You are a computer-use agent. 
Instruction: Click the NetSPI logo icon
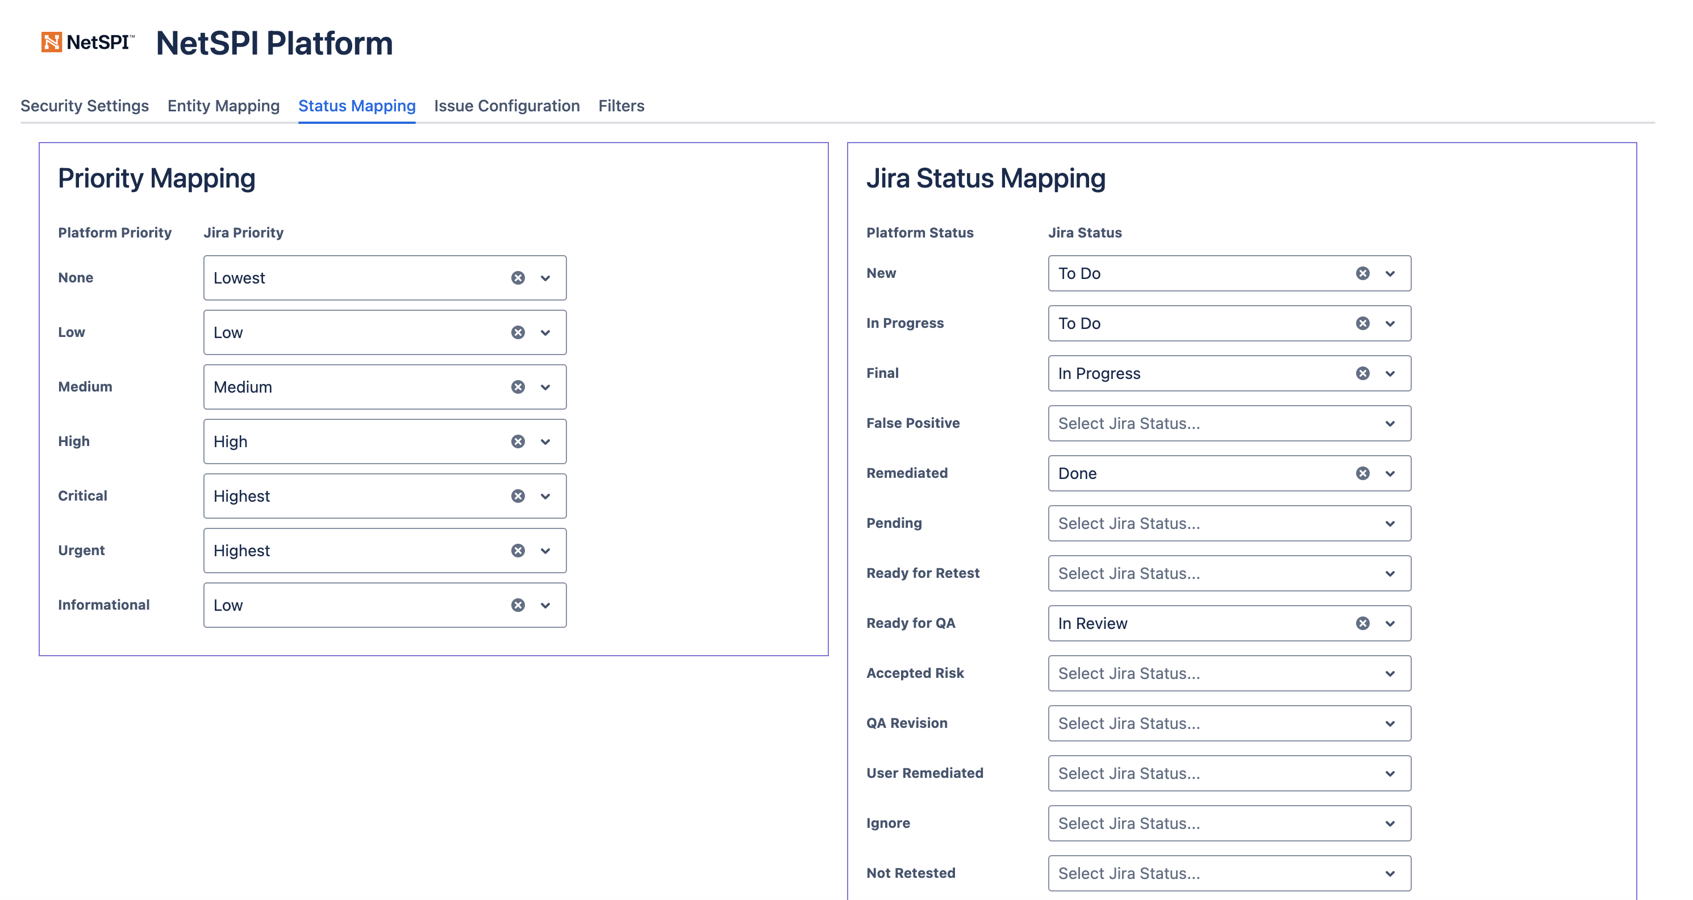tap(52, 42)
